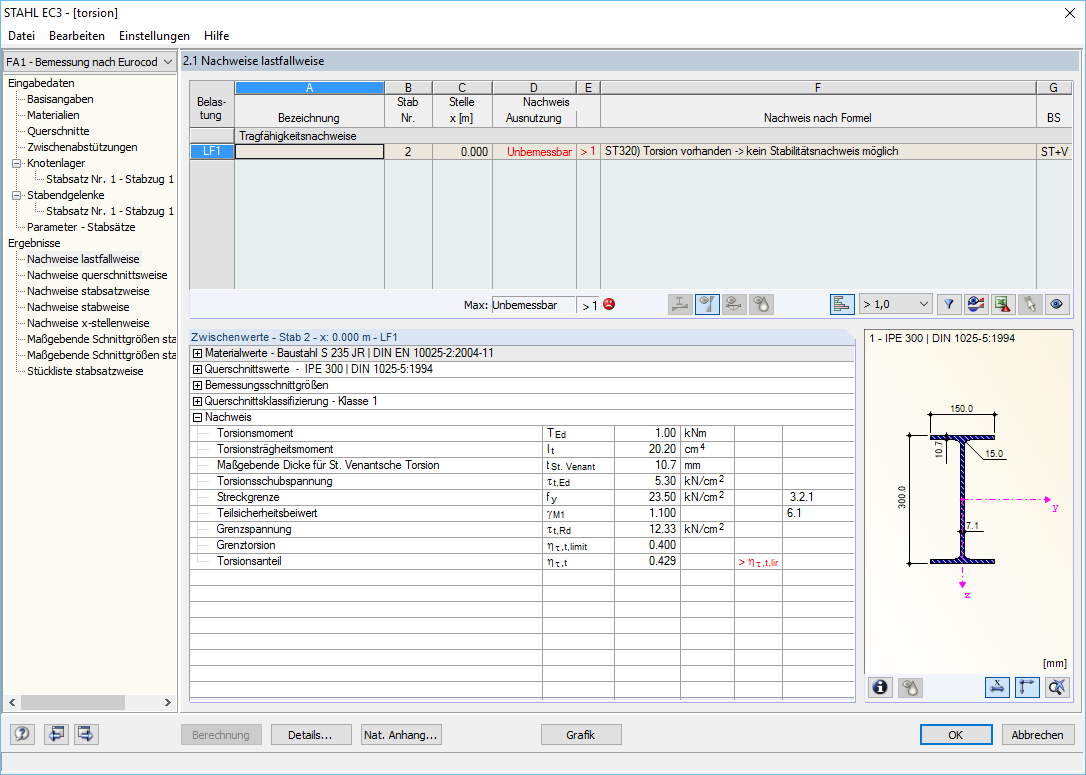The height and width of the screenshot is (775, 1086).
Task: Select Parameter - Stabsätze in the navigator
Action: pyautogui.click(x=81, y=227)
